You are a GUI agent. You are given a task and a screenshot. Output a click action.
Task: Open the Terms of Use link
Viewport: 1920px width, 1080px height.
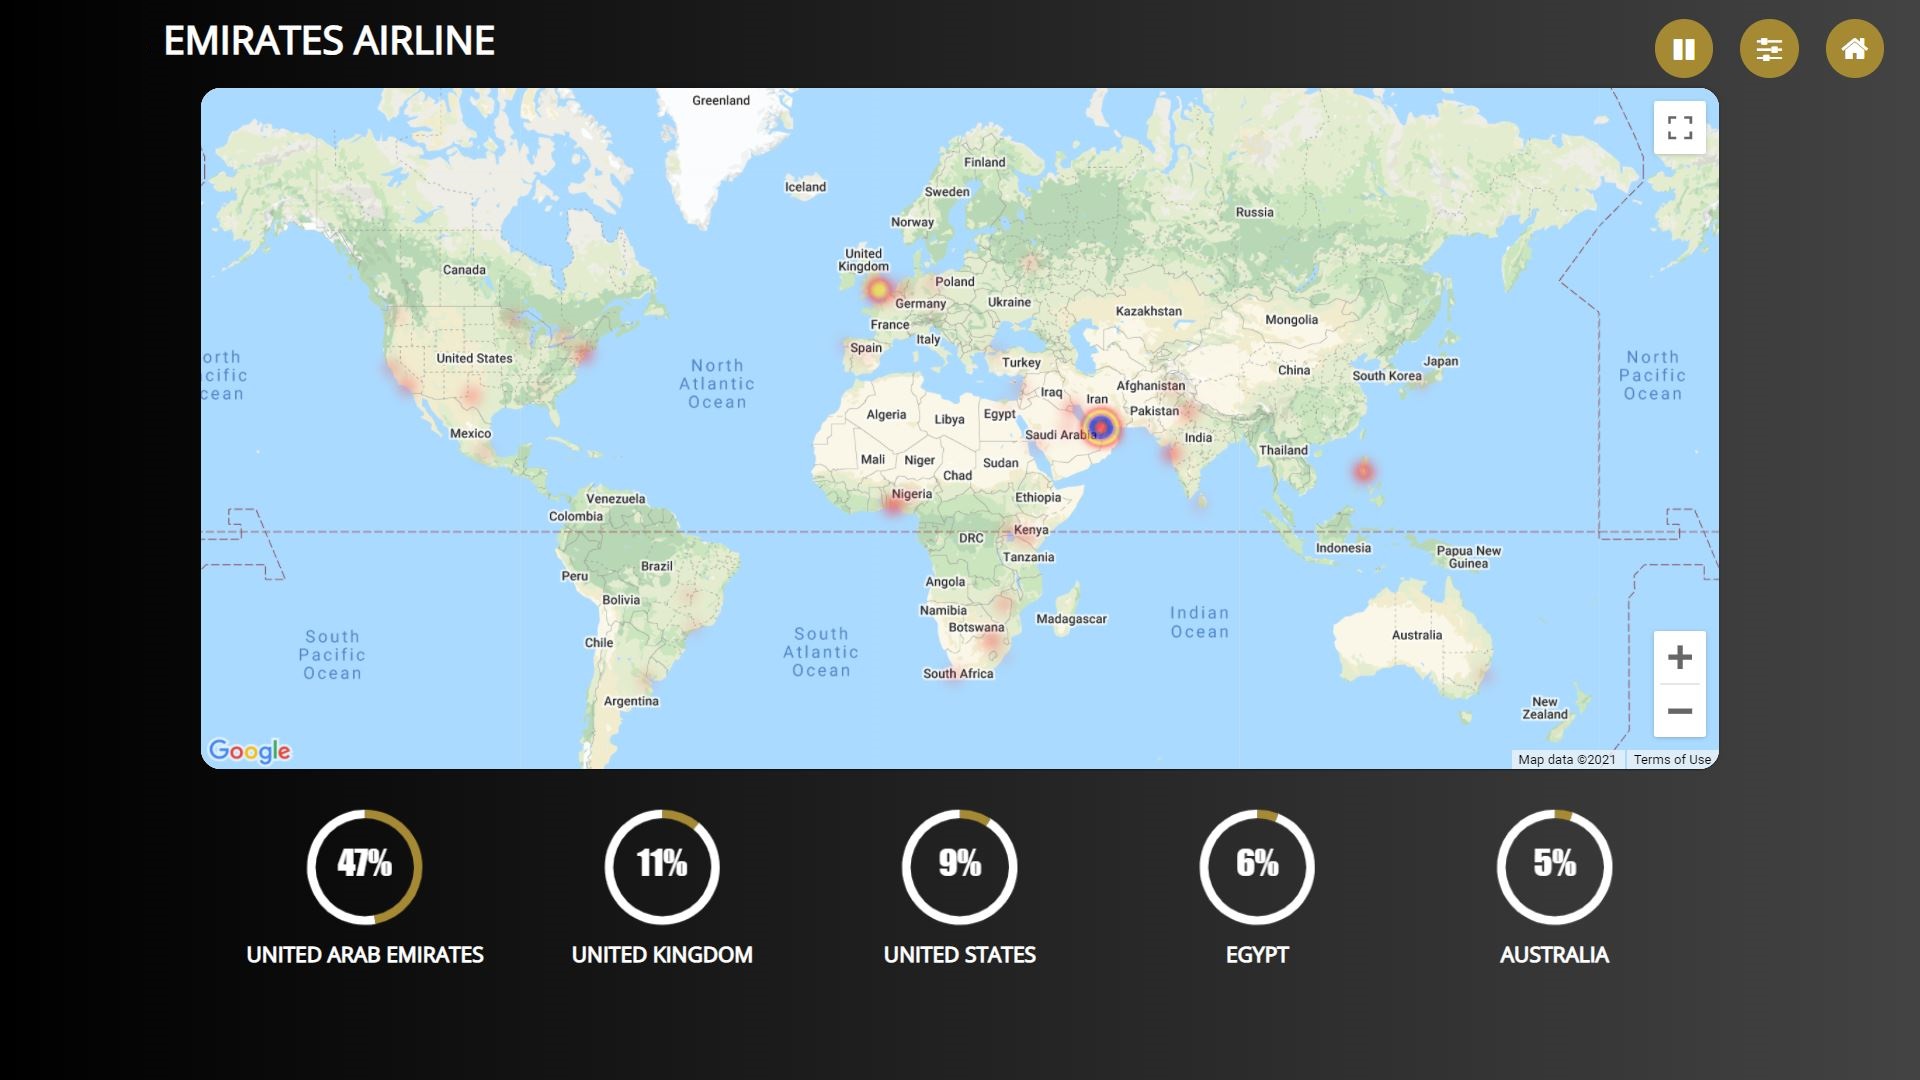click(1672, 760)
